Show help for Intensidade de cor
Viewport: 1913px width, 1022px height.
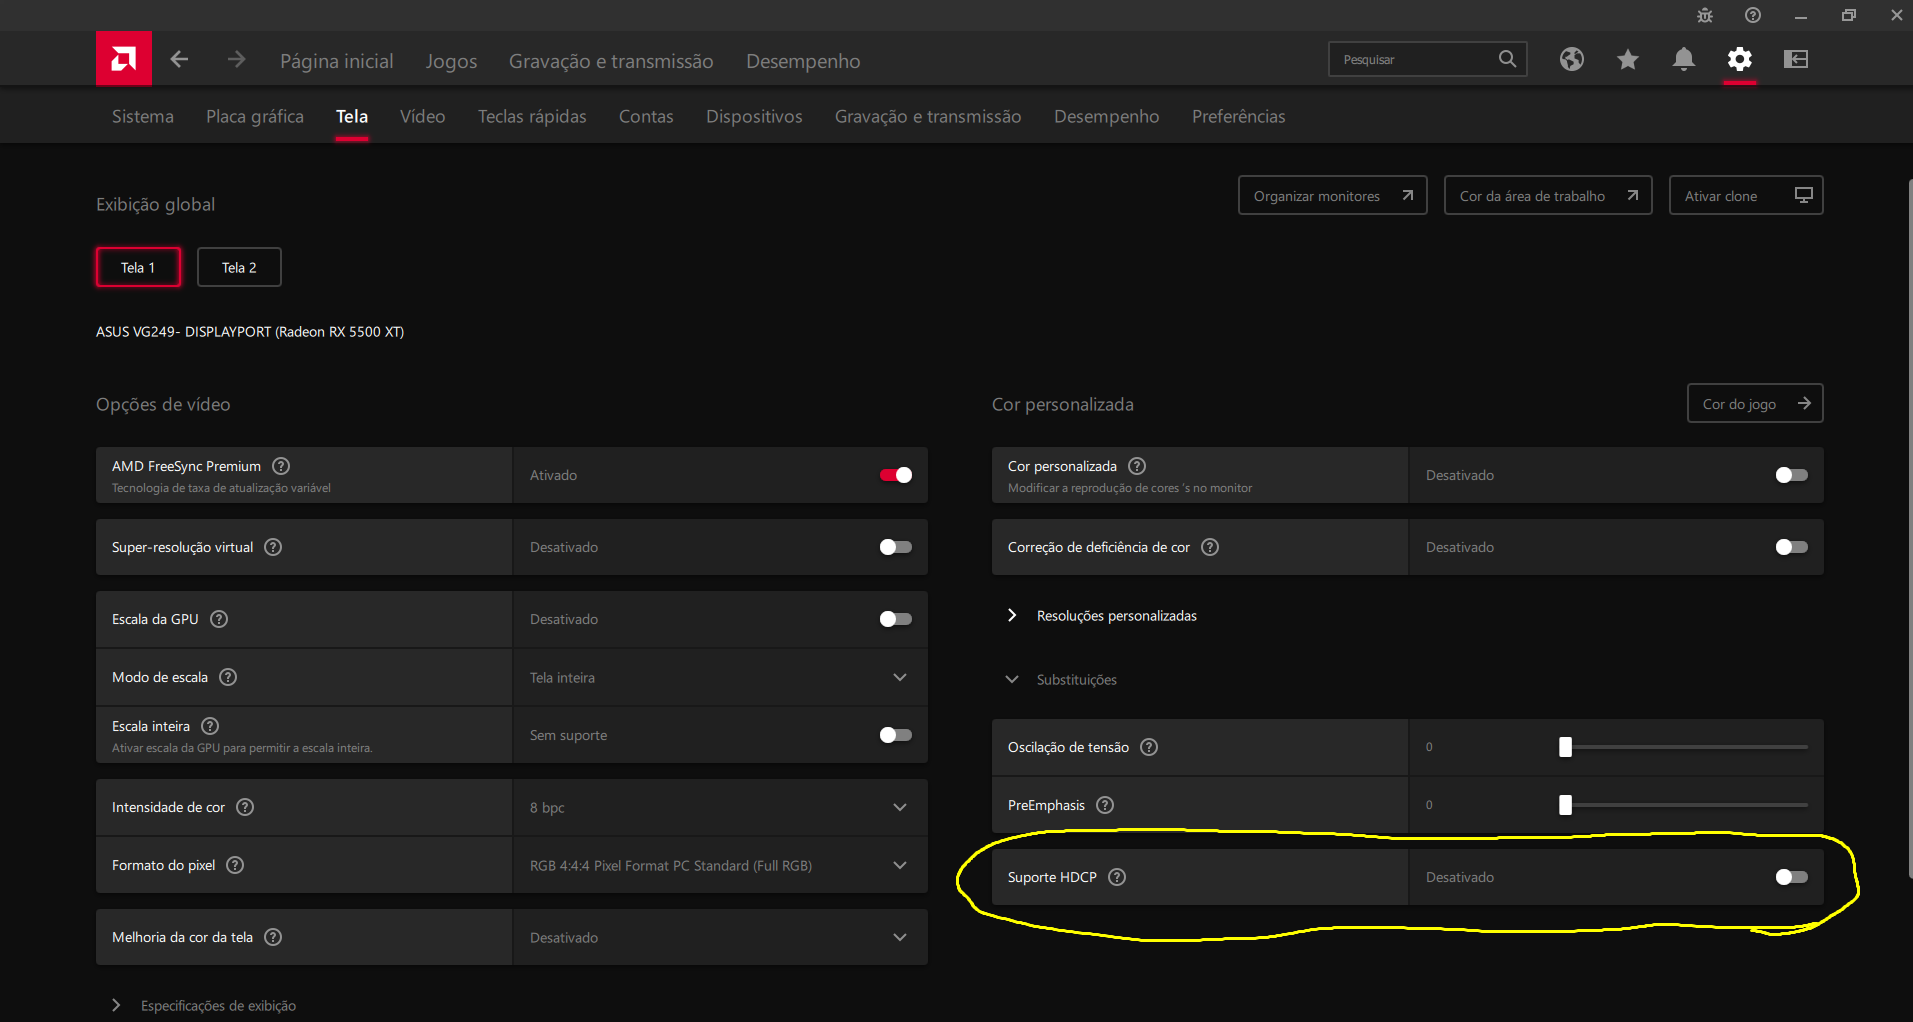245,807
